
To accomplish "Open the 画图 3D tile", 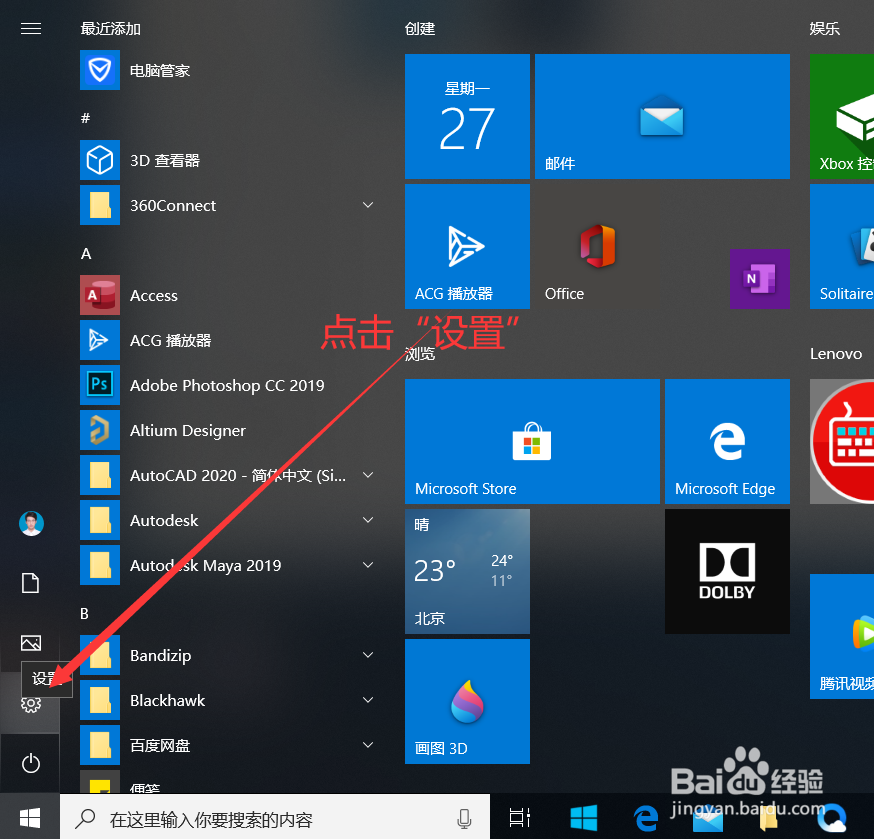I will (467, 701).
